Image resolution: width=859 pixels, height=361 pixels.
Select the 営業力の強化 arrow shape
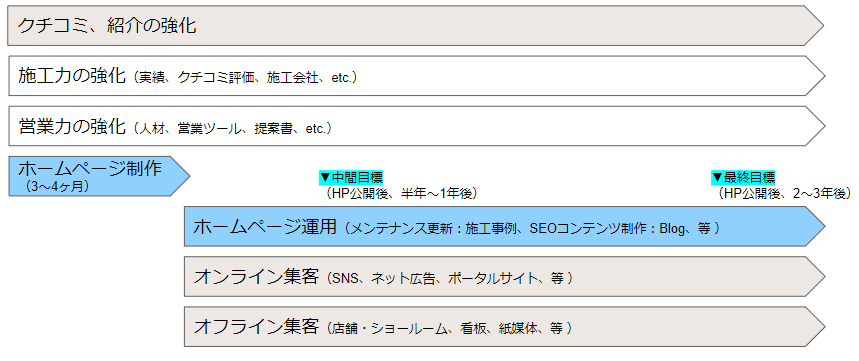[x=416, y=126]
